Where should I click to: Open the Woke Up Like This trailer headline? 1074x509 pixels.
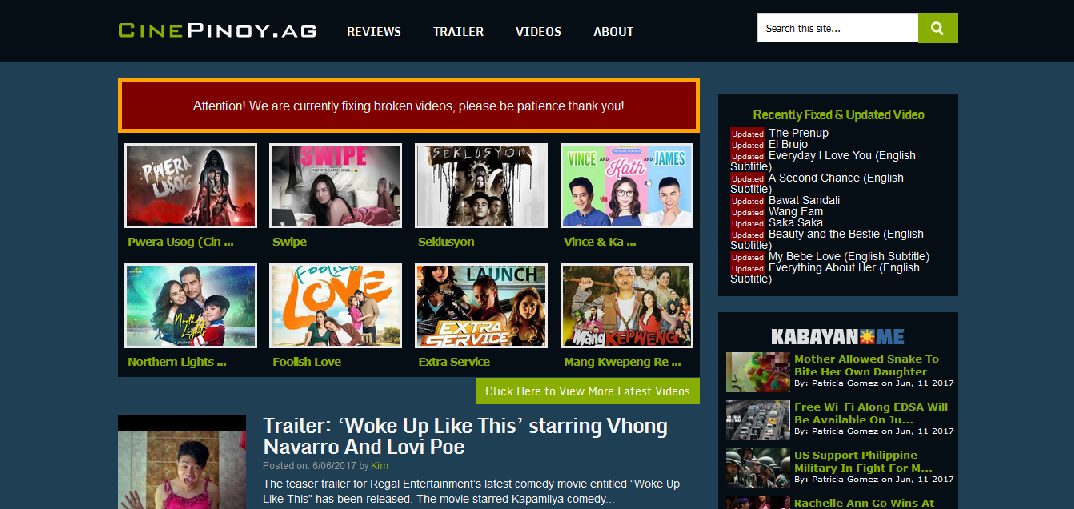(x=465, y=436)
